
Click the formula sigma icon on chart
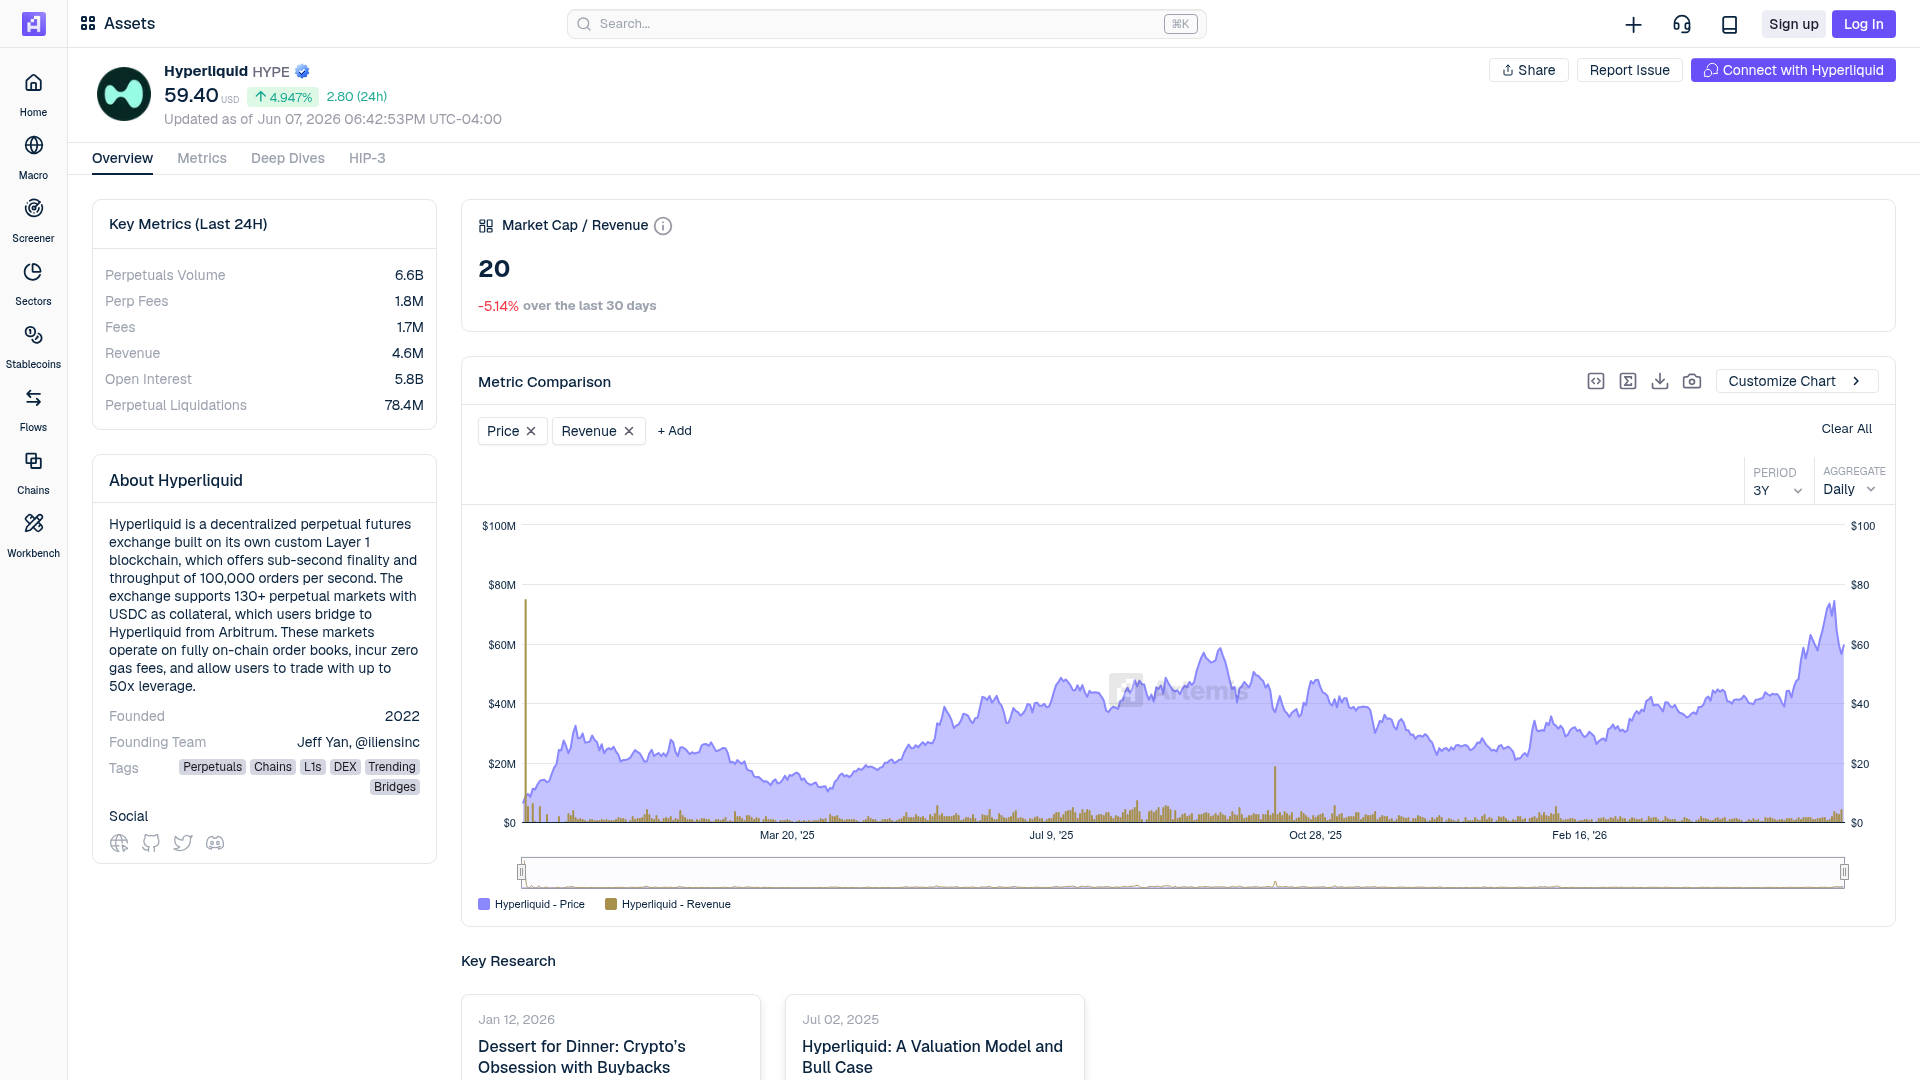(1628, 381)
